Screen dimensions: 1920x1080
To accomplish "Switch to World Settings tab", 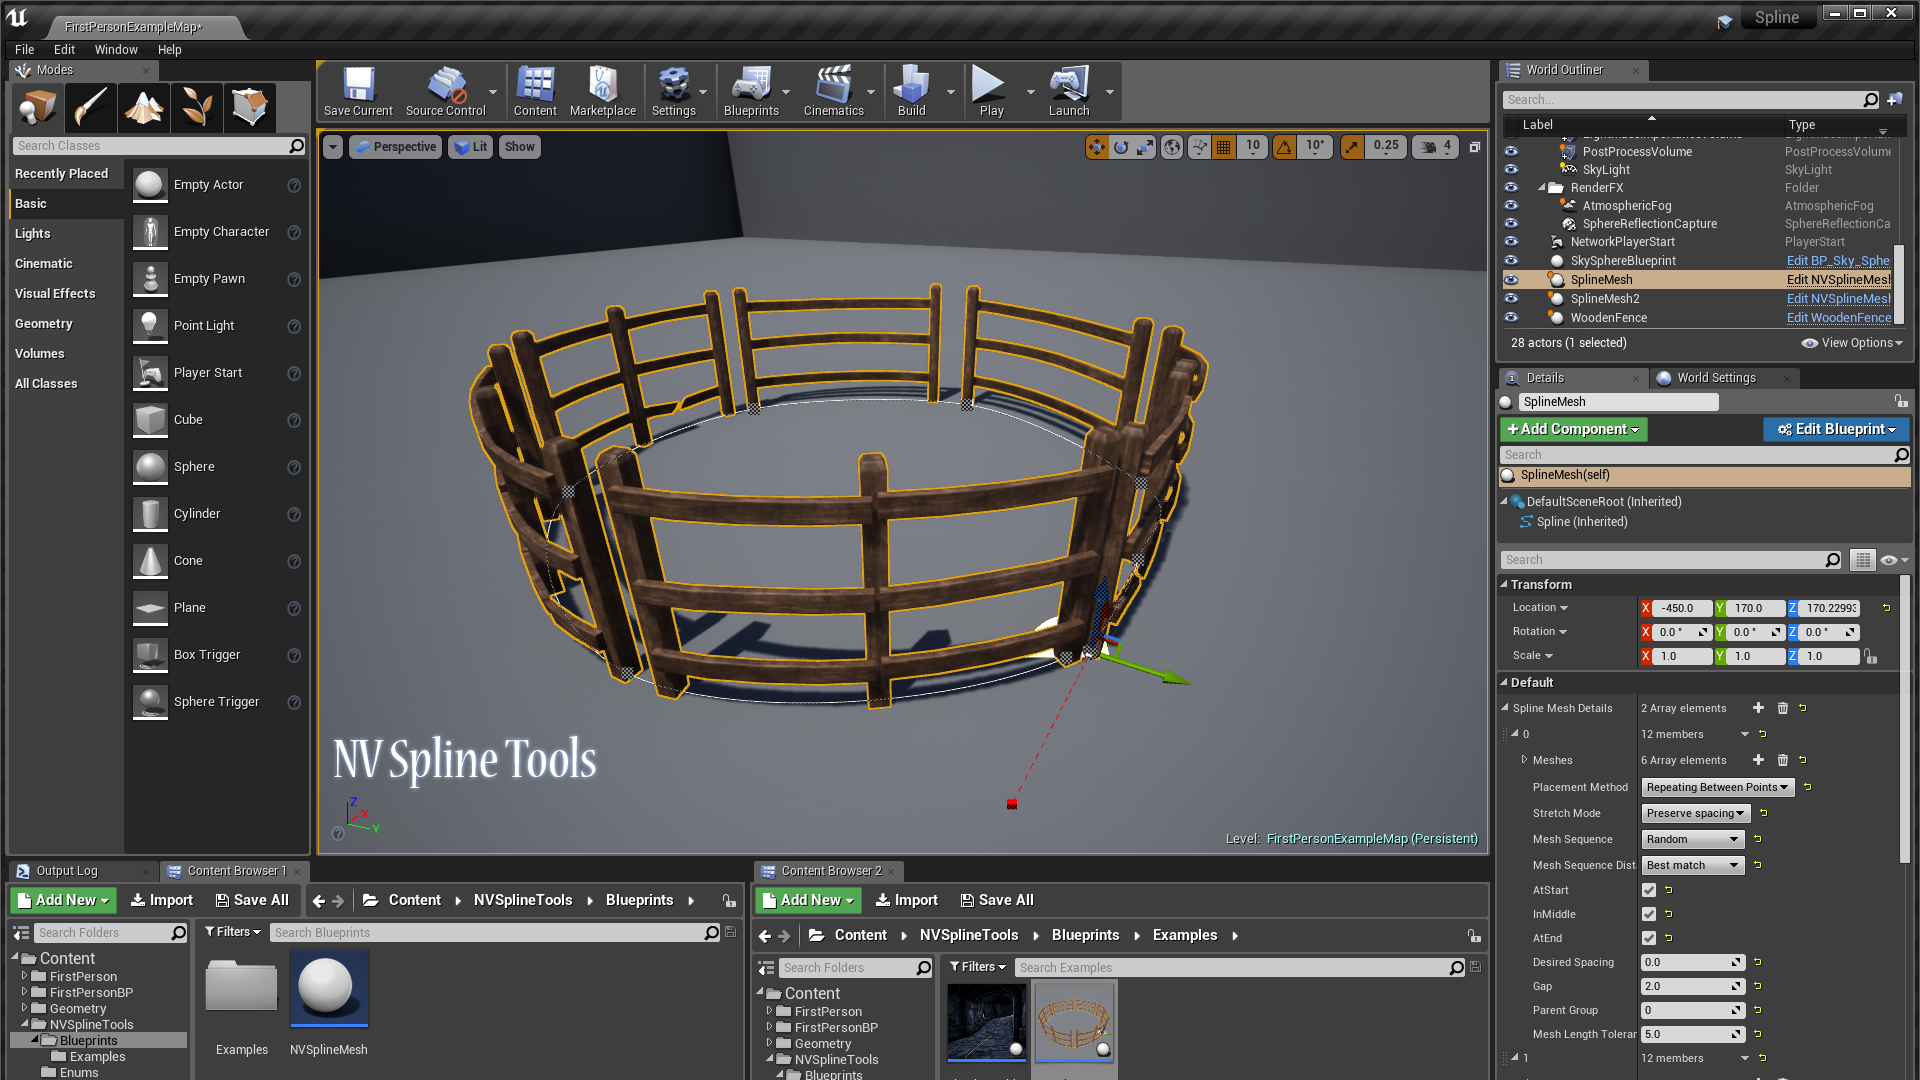I will tap(1716, 378).
